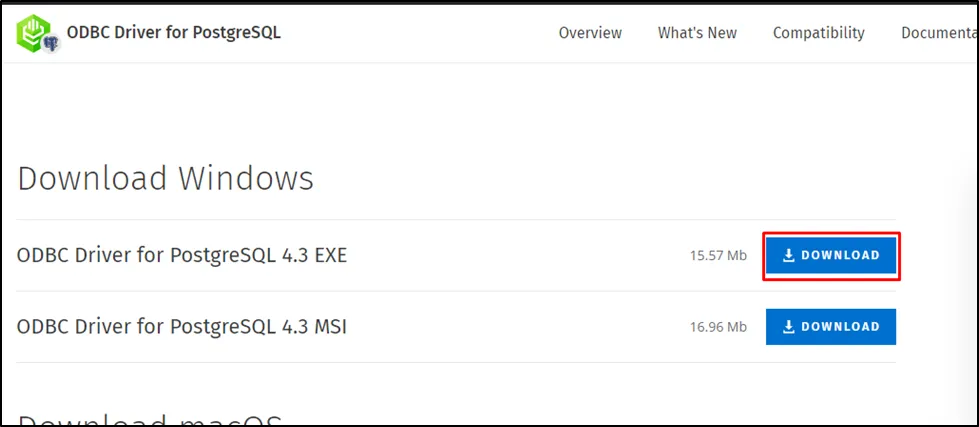Open the Overview tab

(x=590, y=33)
